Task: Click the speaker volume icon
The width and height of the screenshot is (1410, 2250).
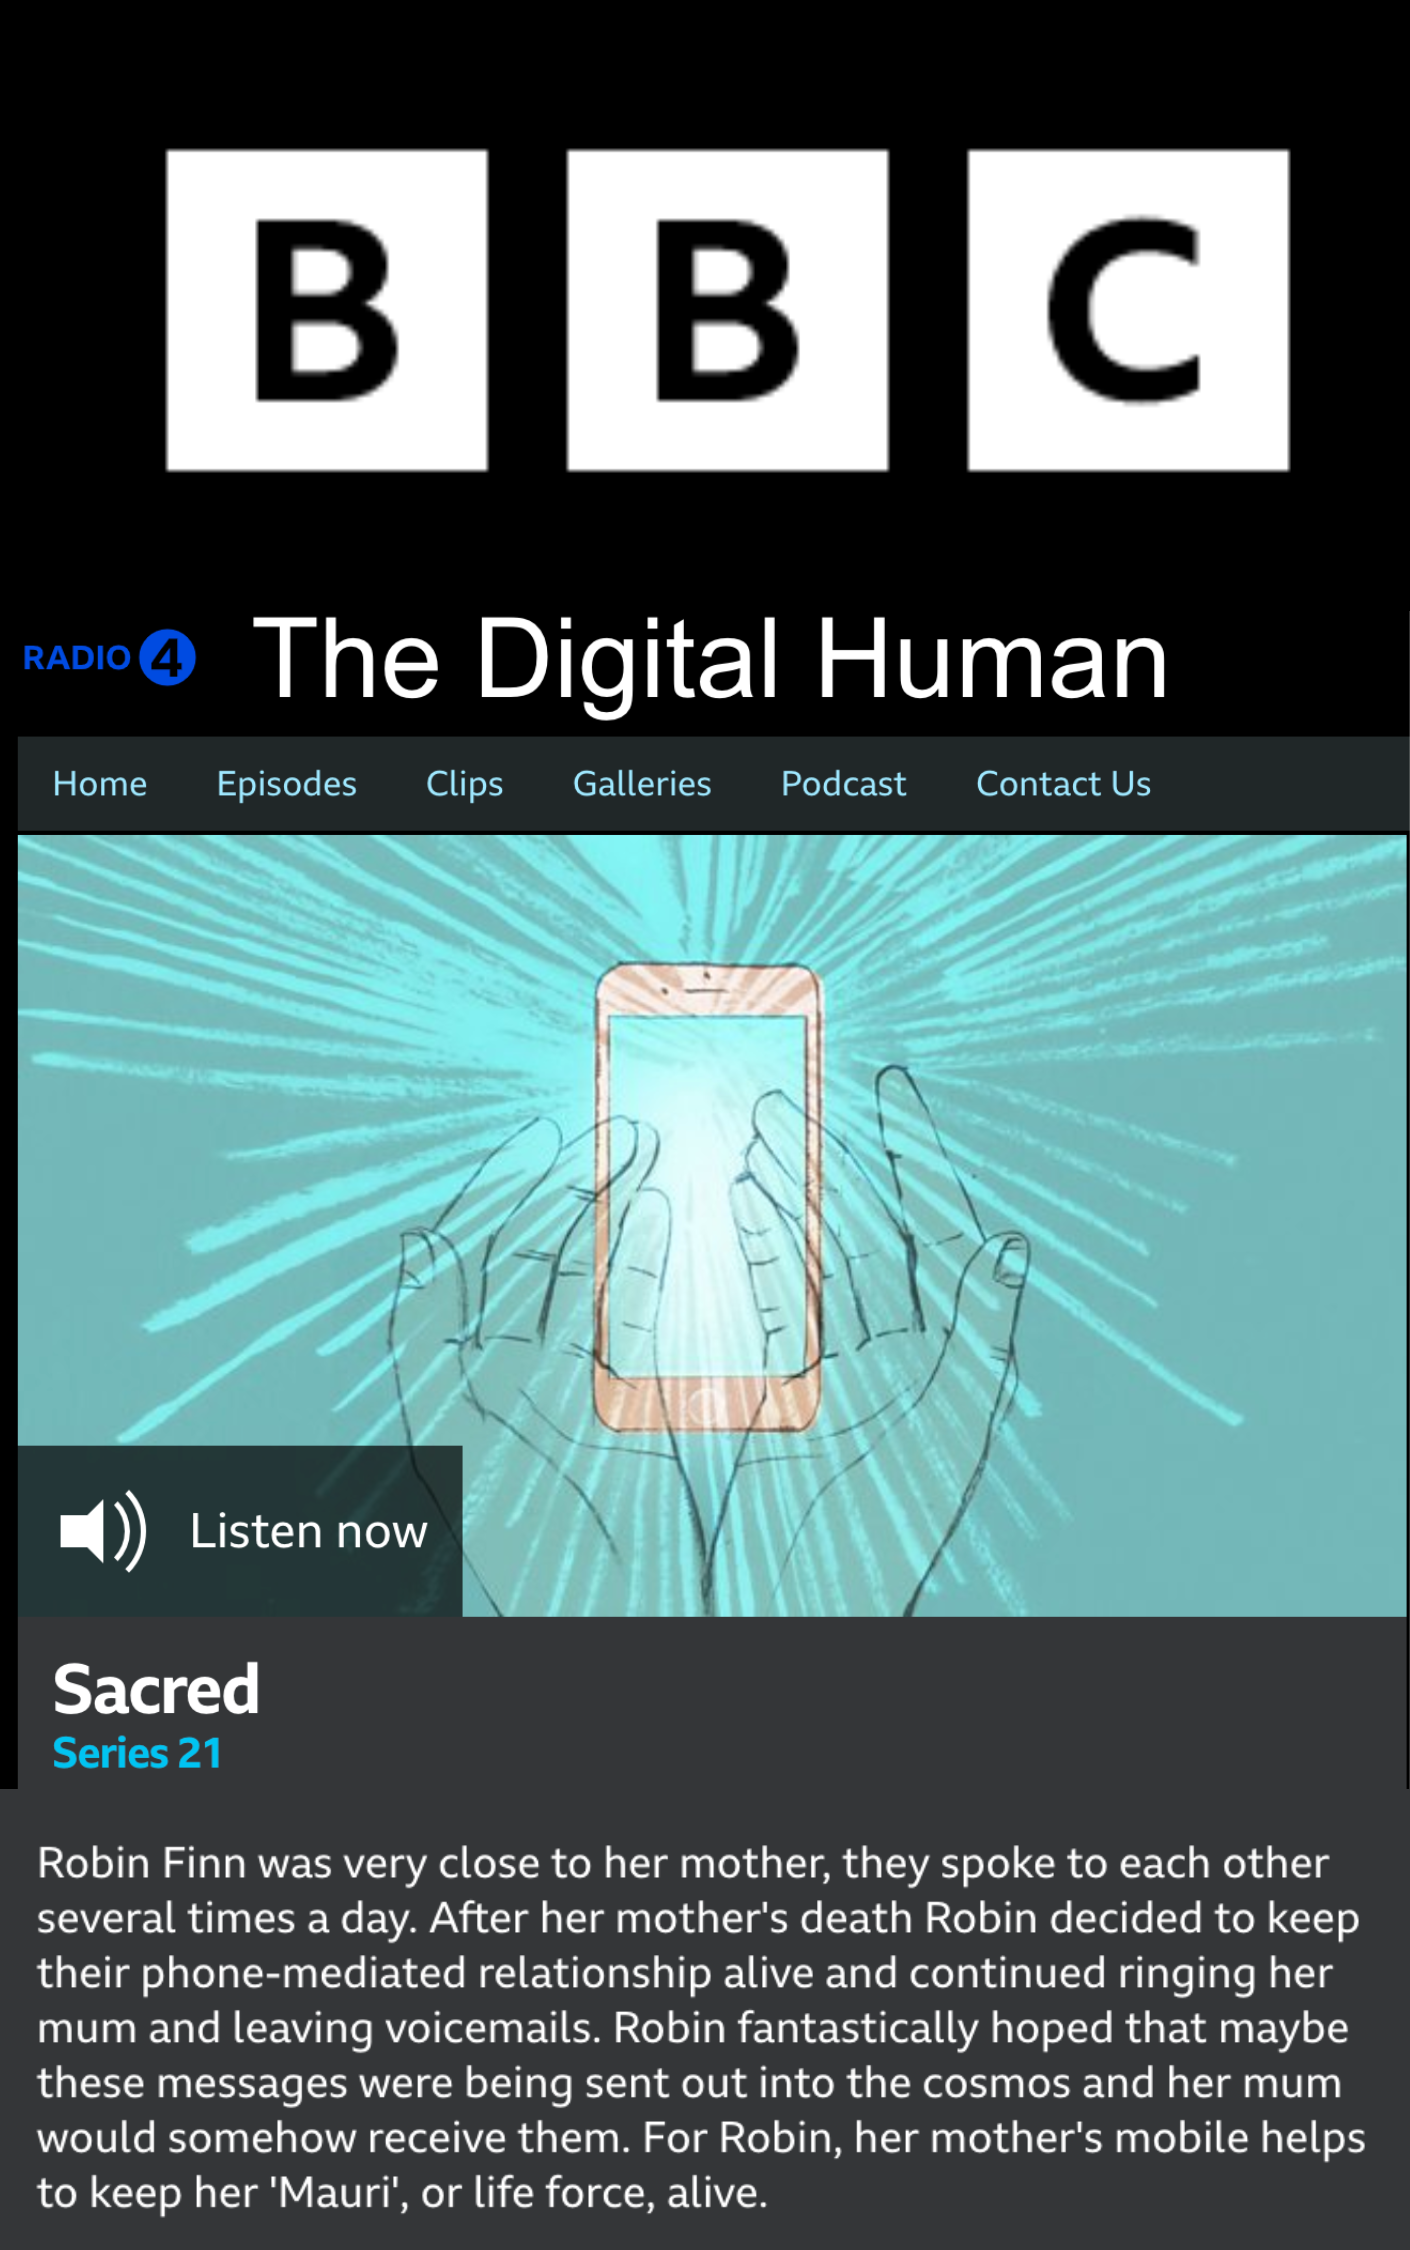Action: (103, 1531)
